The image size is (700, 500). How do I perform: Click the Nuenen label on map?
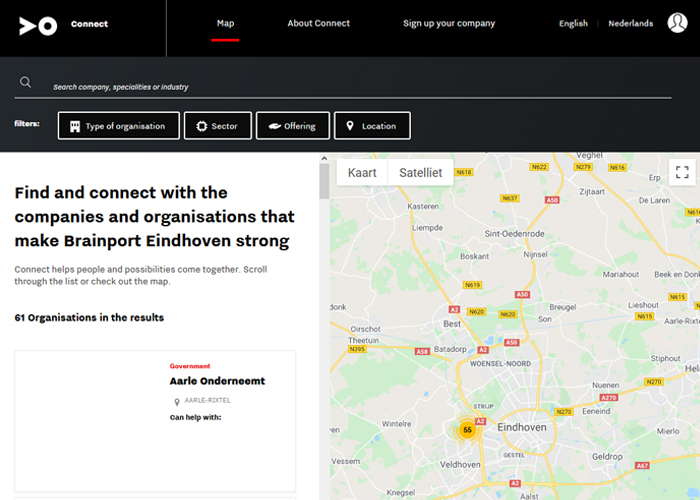point(605,385)
